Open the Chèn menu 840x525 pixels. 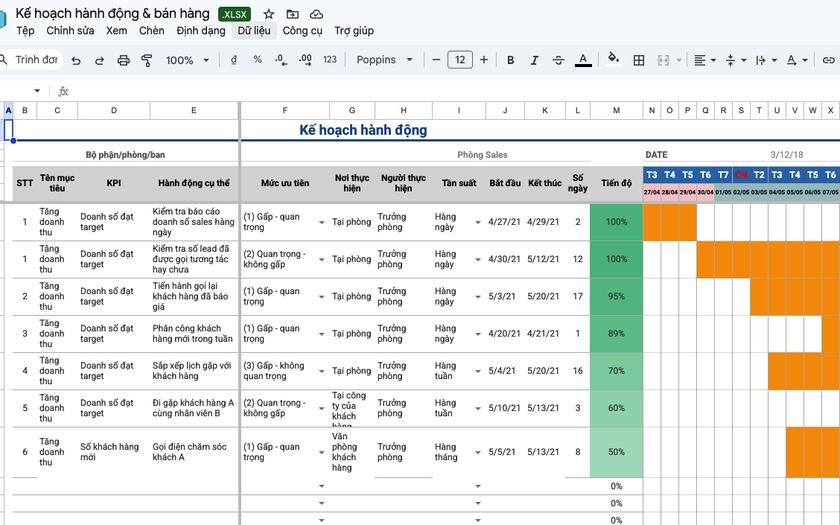152,31
